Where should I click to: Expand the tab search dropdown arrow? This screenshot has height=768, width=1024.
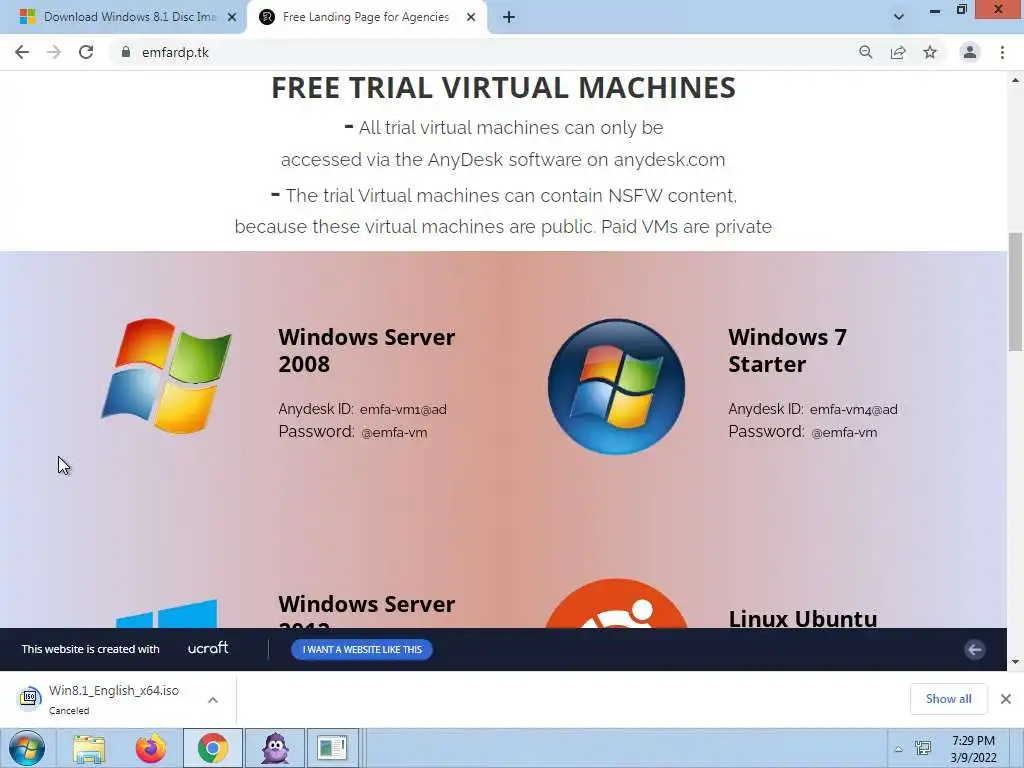point(899,17)
